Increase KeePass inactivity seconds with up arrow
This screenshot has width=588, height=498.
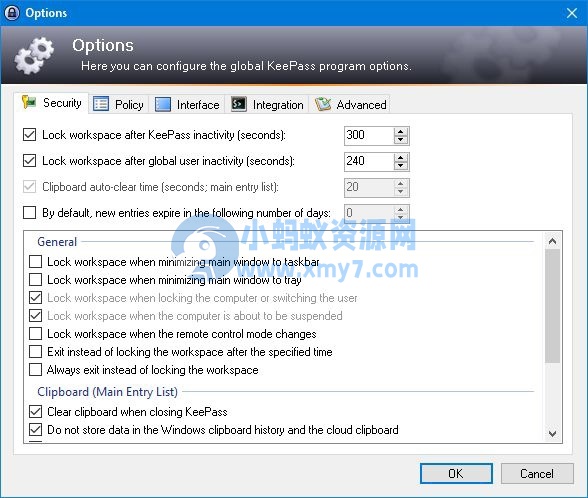click(x=400, y=132)
